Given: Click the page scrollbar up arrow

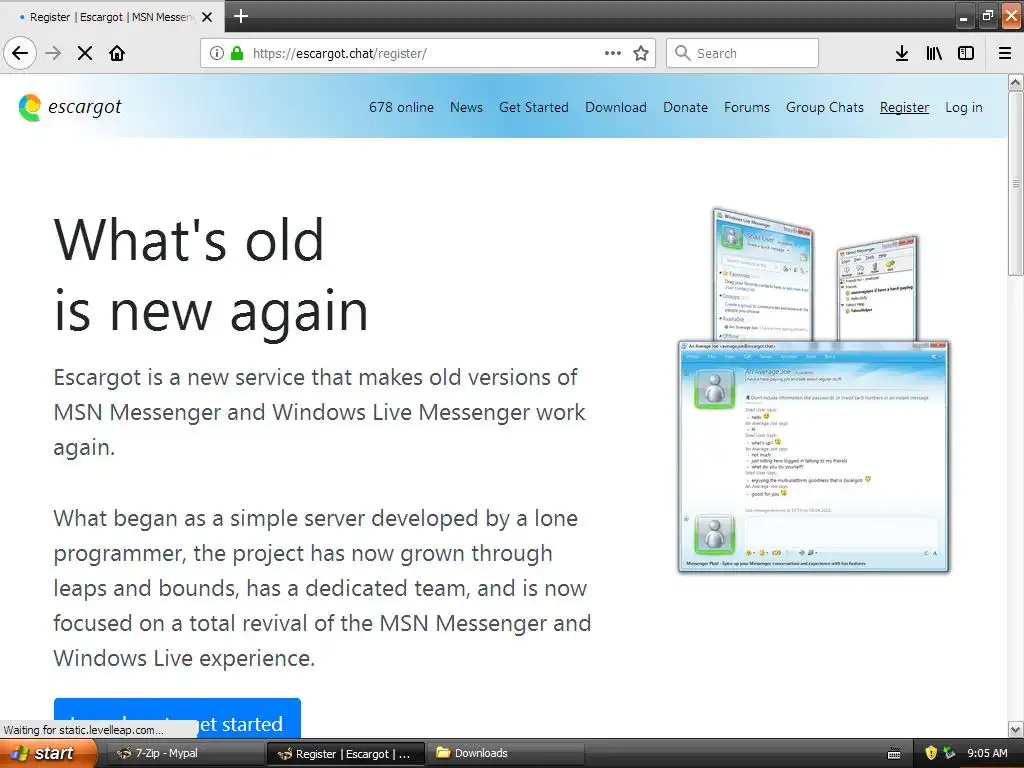Looking at the screenshot, I should click(x=1016, y=82).
